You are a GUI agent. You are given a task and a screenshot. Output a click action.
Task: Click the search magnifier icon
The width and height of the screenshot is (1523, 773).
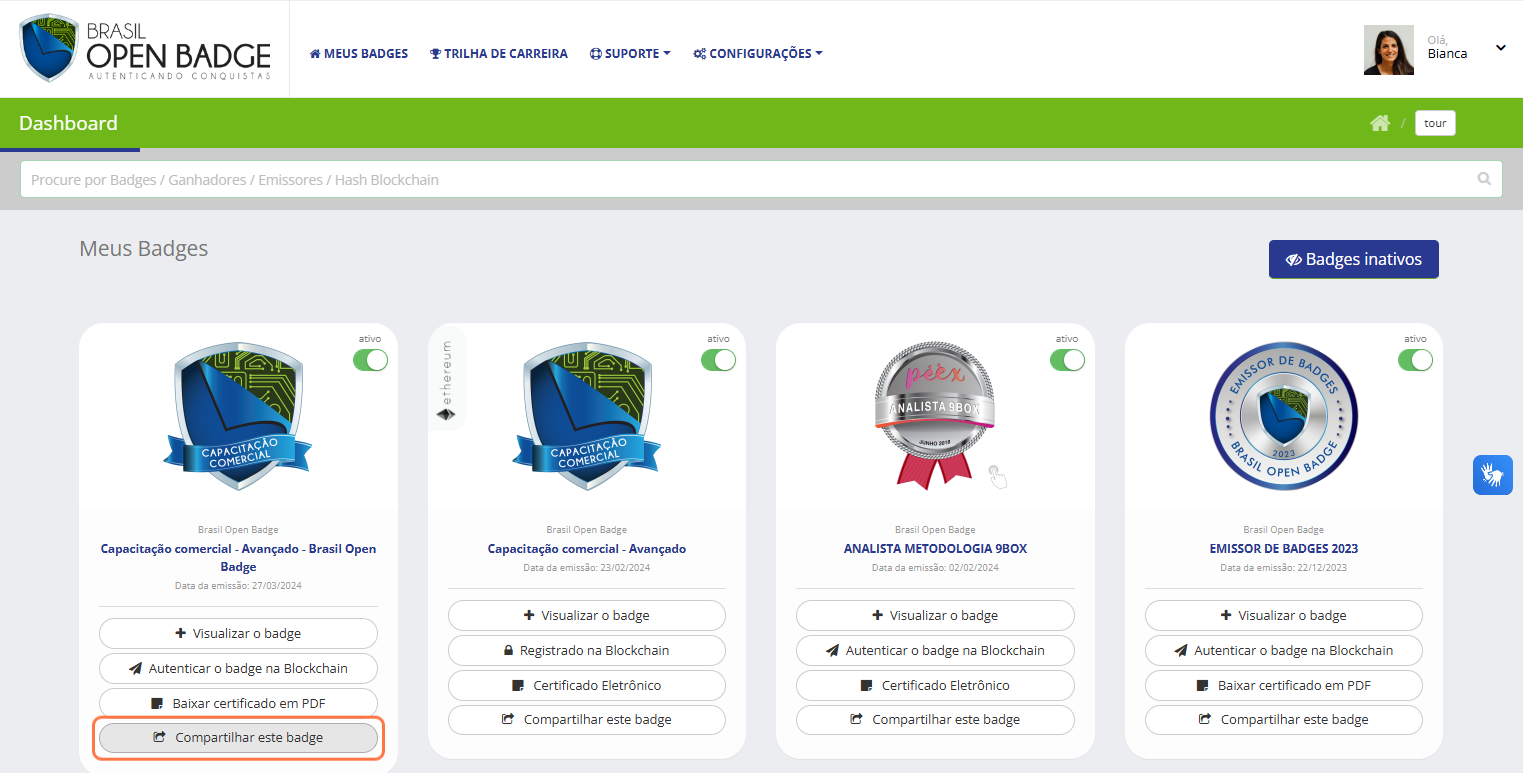(1484, 180)
